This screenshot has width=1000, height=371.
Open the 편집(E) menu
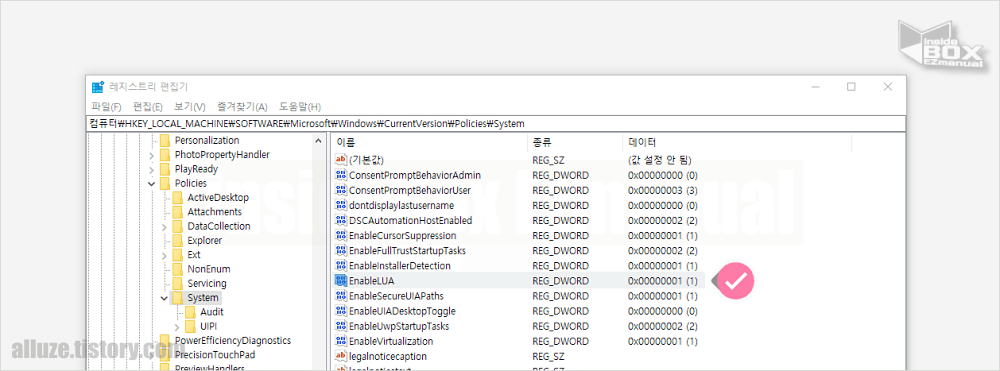pos(148,106)
